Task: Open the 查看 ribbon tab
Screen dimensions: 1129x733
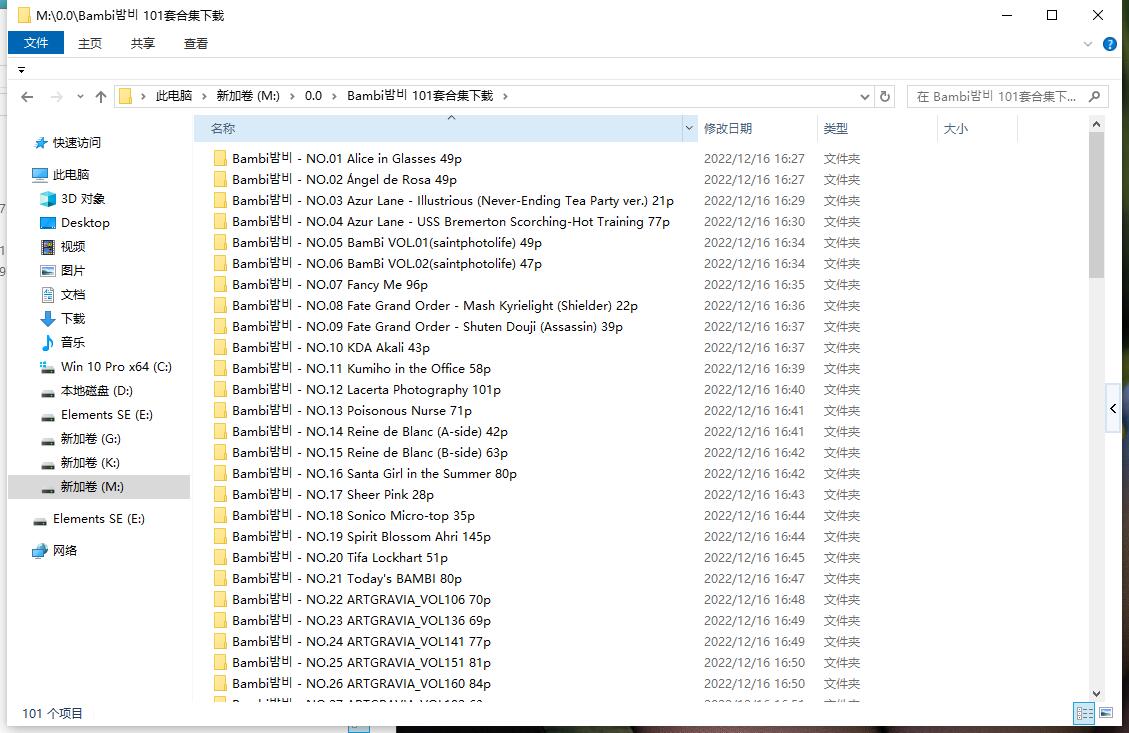Action: (196, 43)
